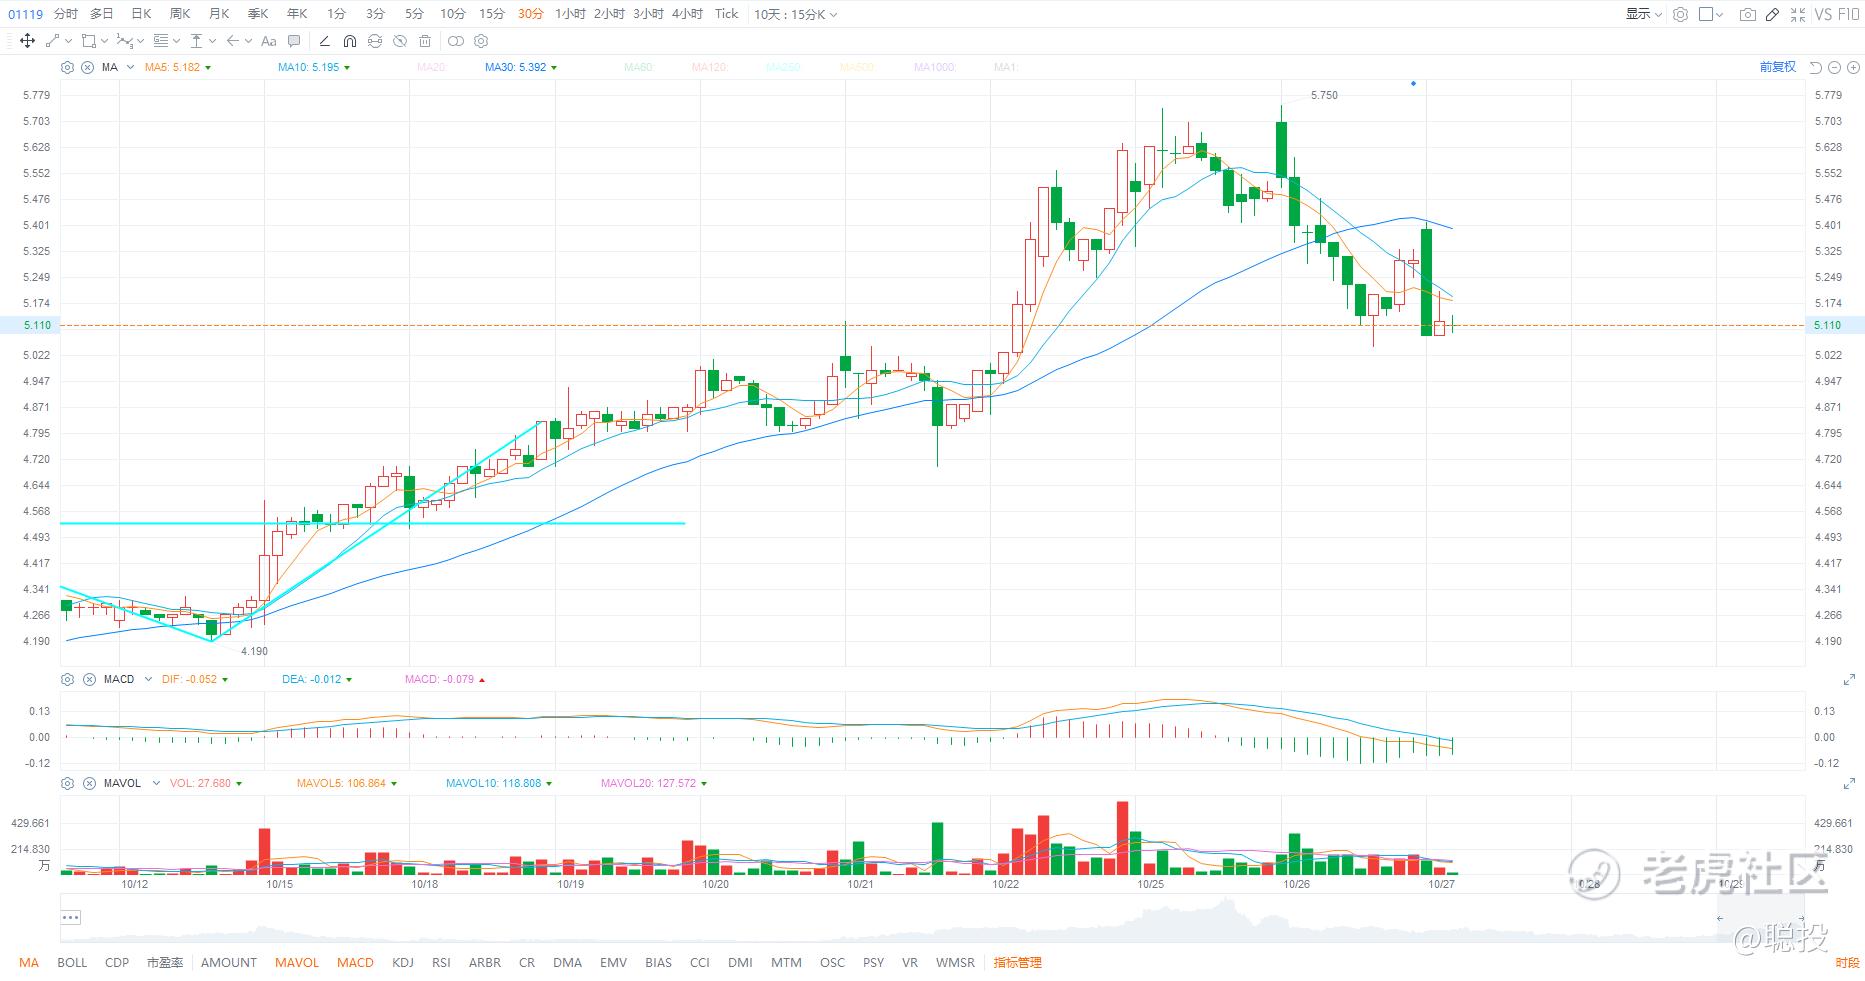
Task: Insert a comment bubble annotation
Action: (x=294, y=41)
